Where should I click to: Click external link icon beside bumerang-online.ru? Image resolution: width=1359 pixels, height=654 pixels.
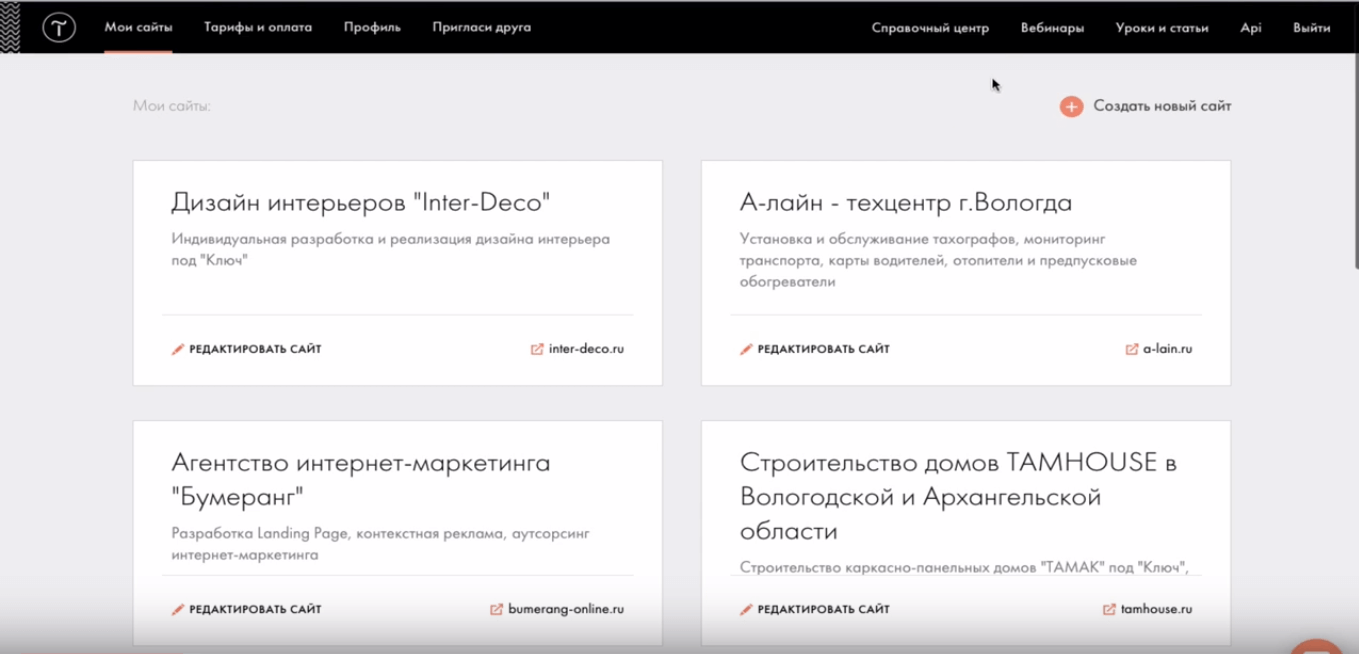[x=496, y=609]
